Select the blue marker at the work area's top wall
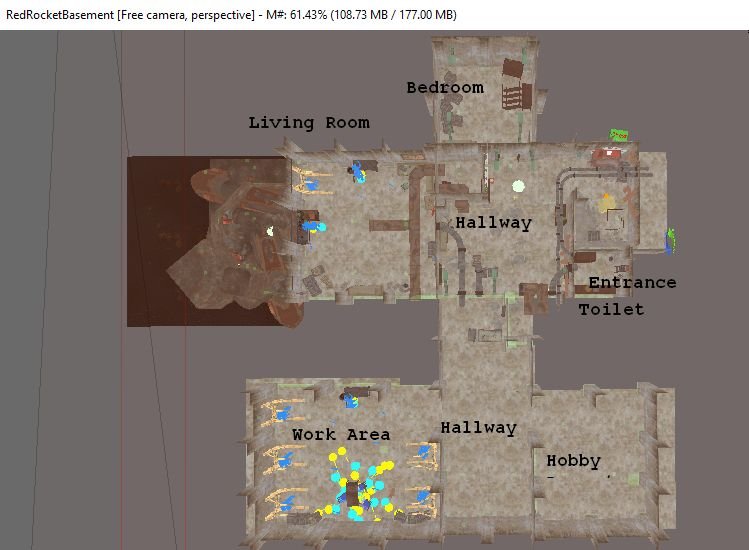Image resolution: width=749 pixels, height=550 pixels. click(x=351, y=400)
